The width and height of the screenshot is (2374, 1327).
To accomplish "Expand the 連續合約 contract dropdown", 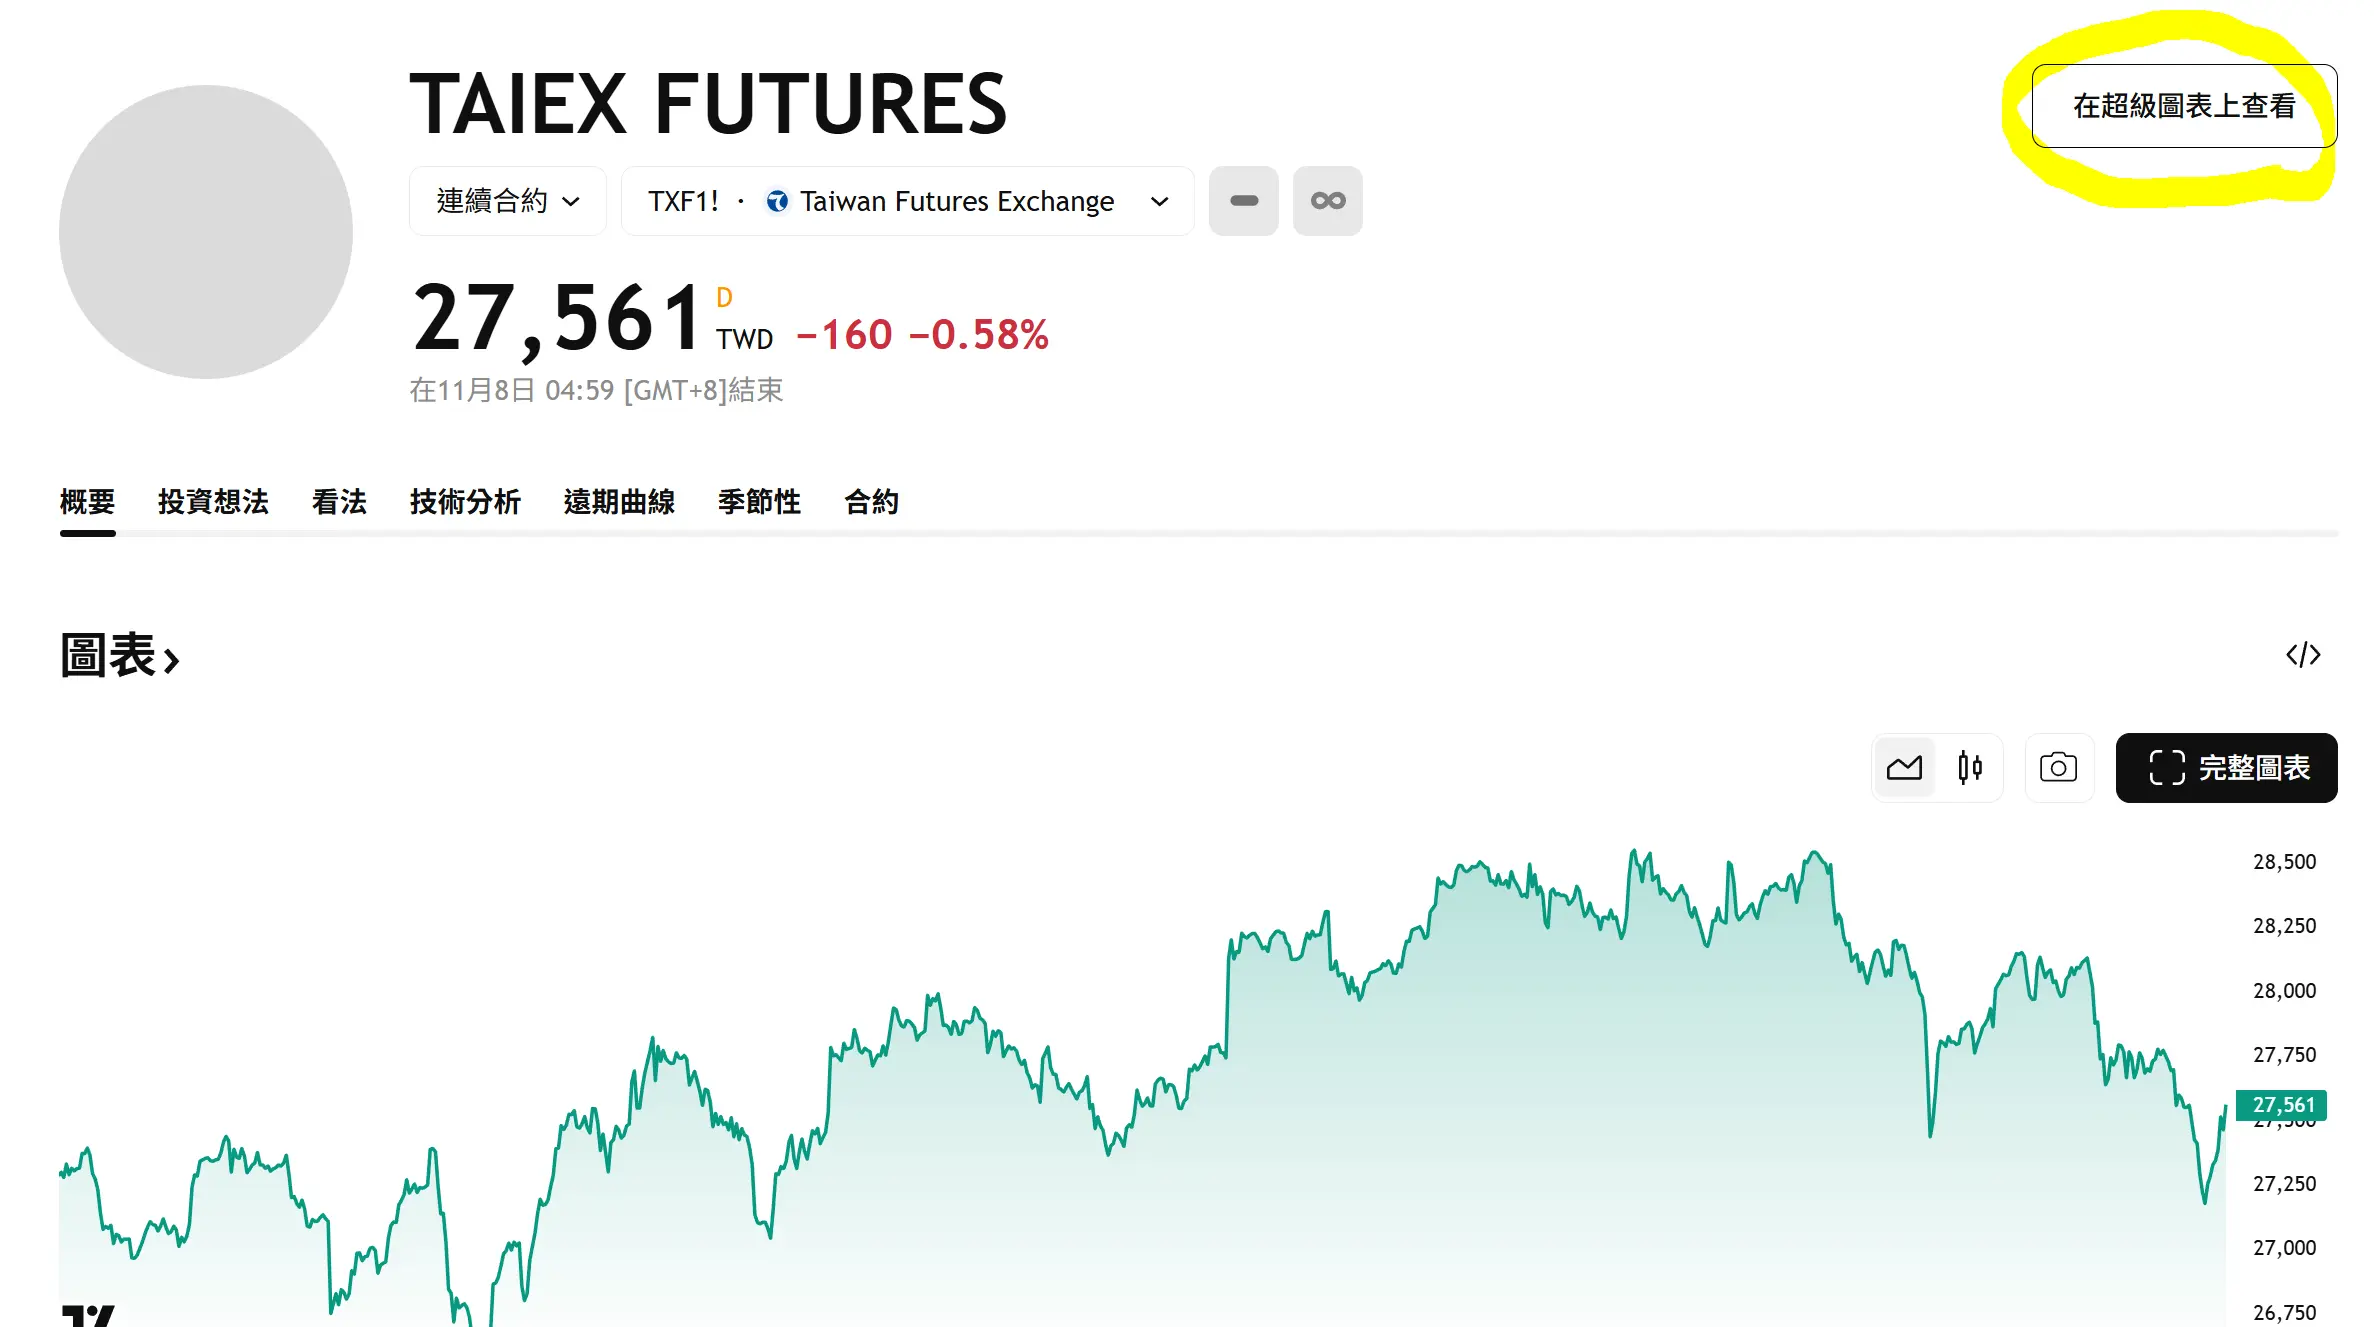I will (508, 201).
